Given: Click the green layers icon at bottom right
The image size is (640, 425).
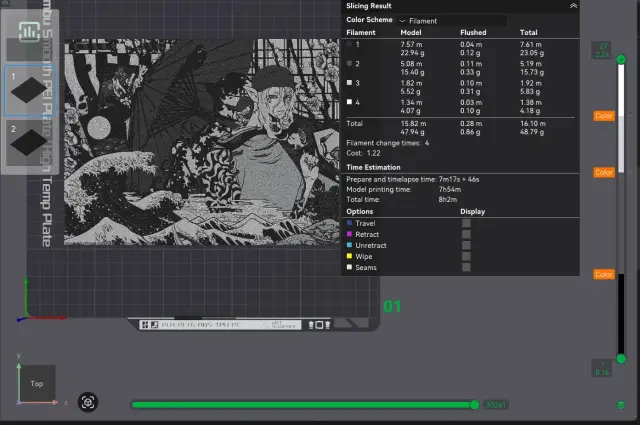Looking at the screenshot, I should coord(621,405).
